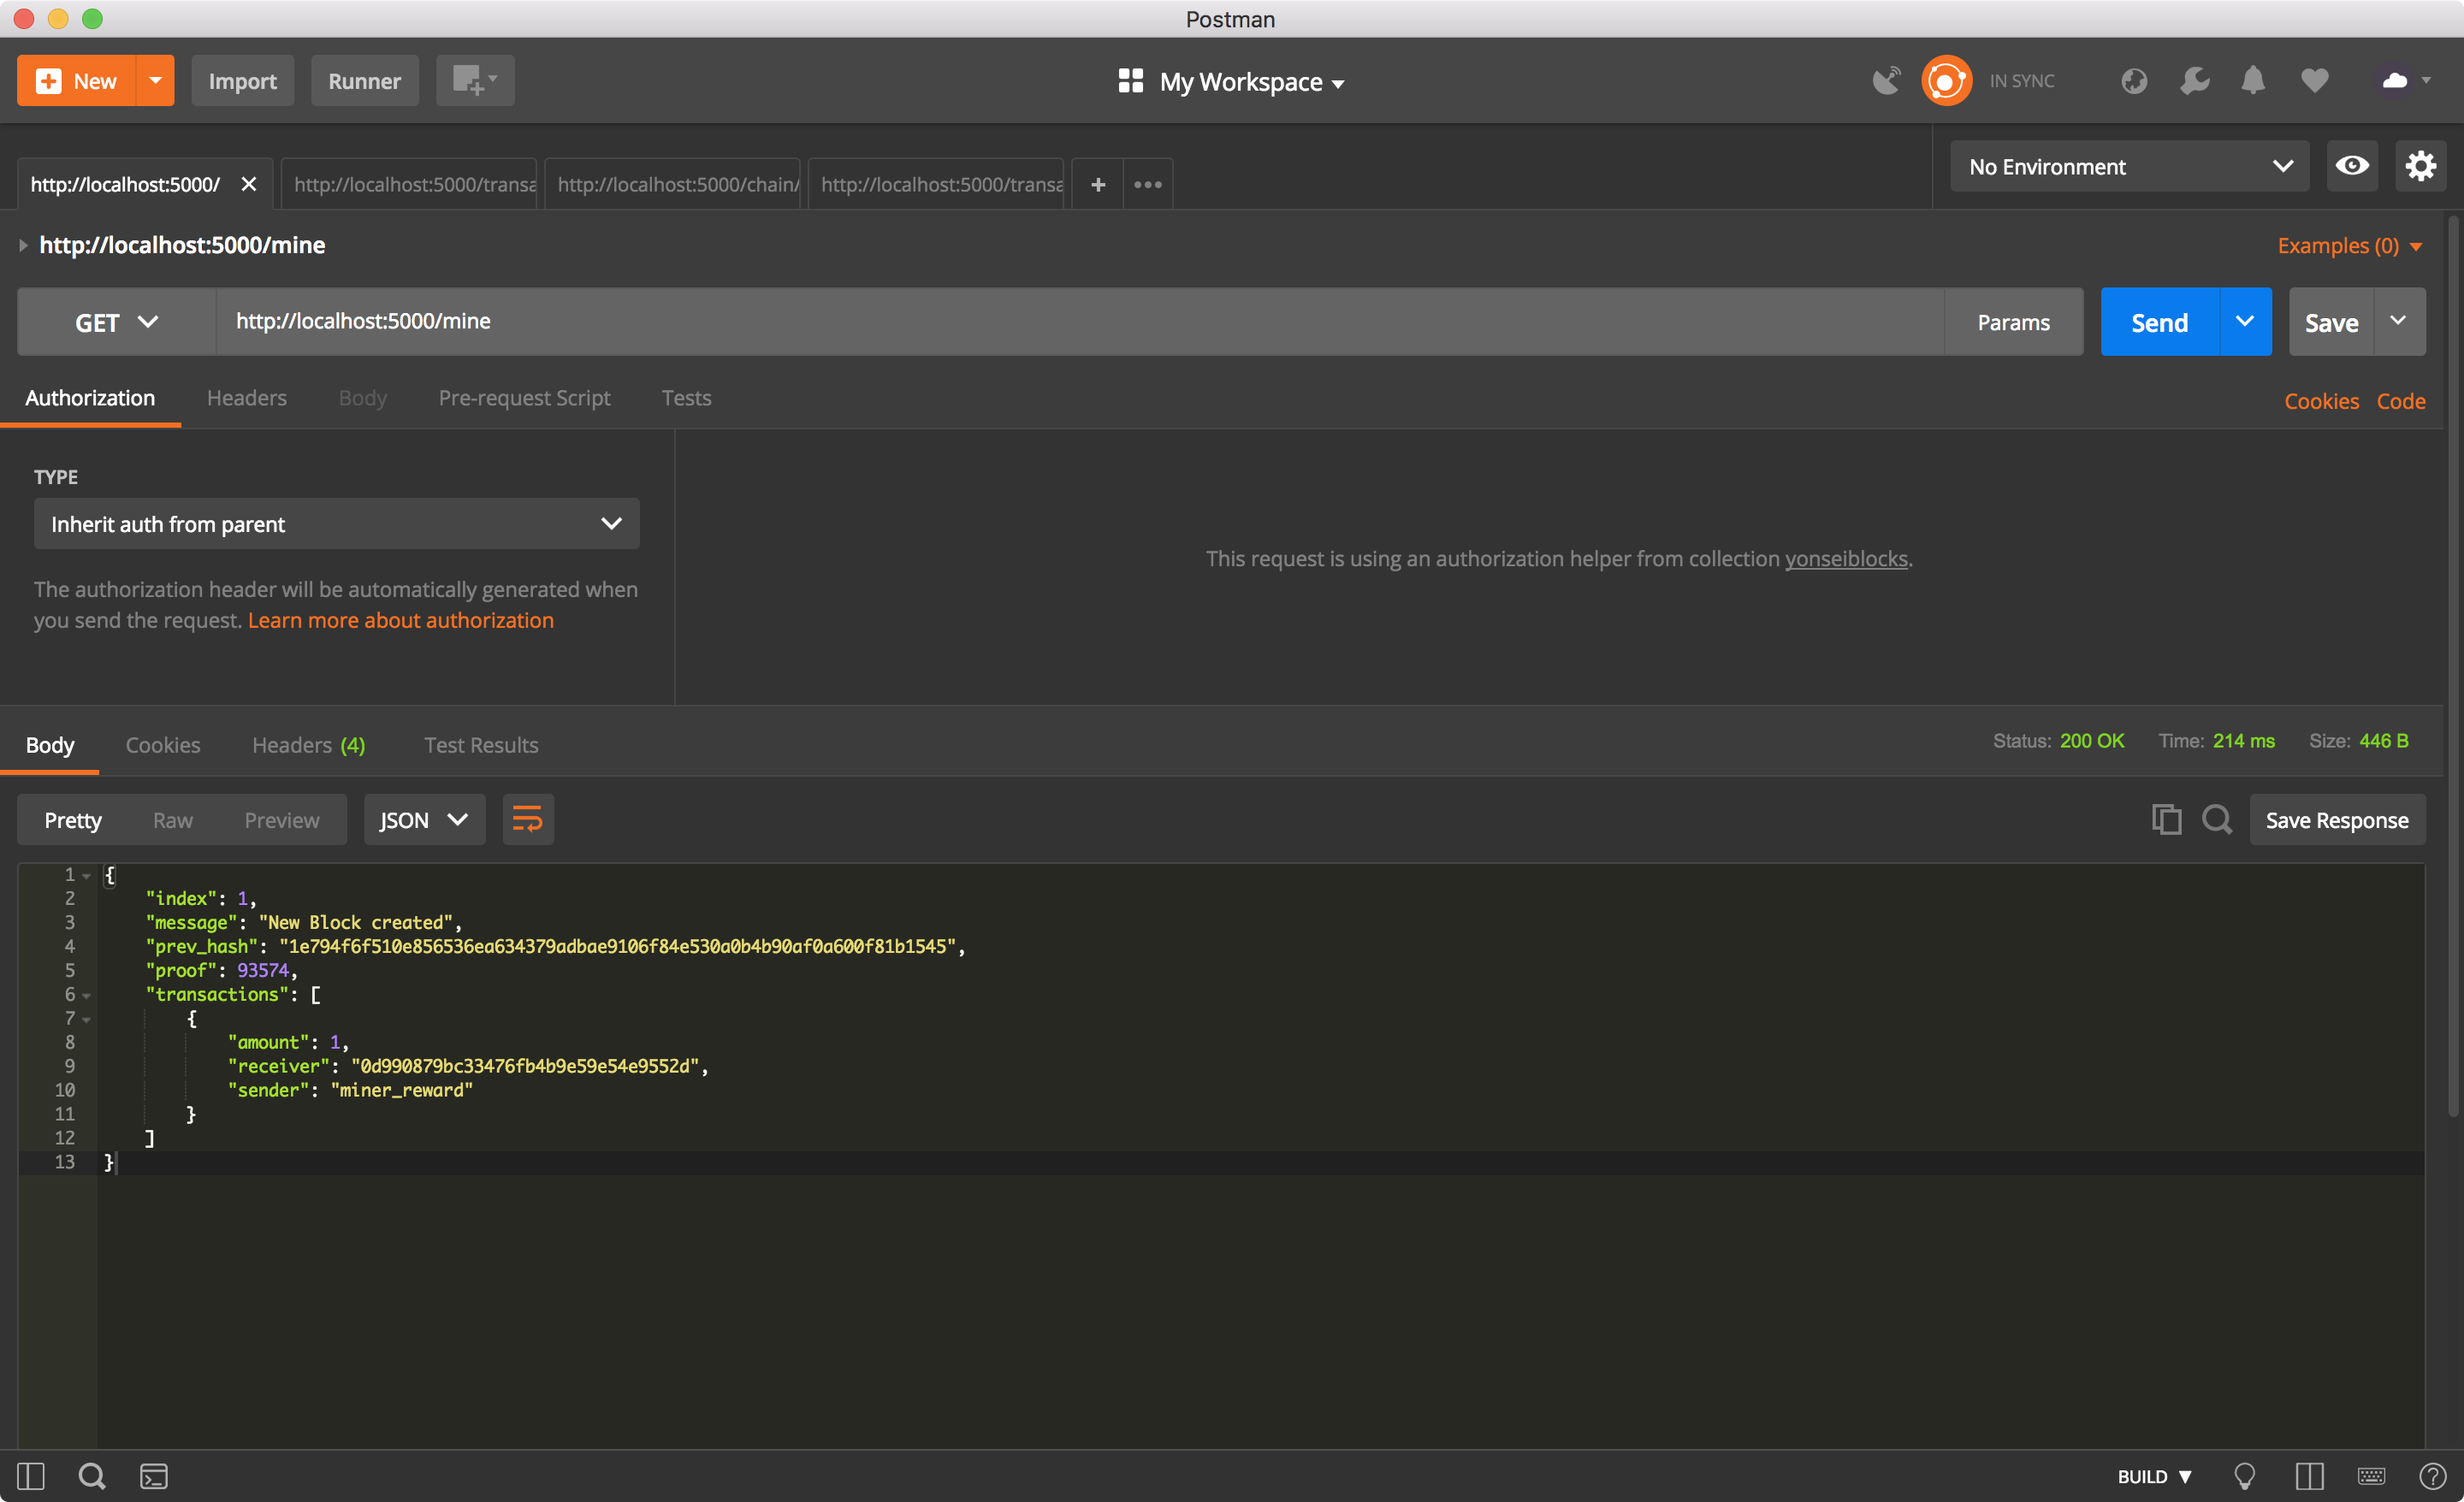Viewport: 2464px width, 1502px height.
Task: Open the Send options arrow
Action: point(2245,322)
